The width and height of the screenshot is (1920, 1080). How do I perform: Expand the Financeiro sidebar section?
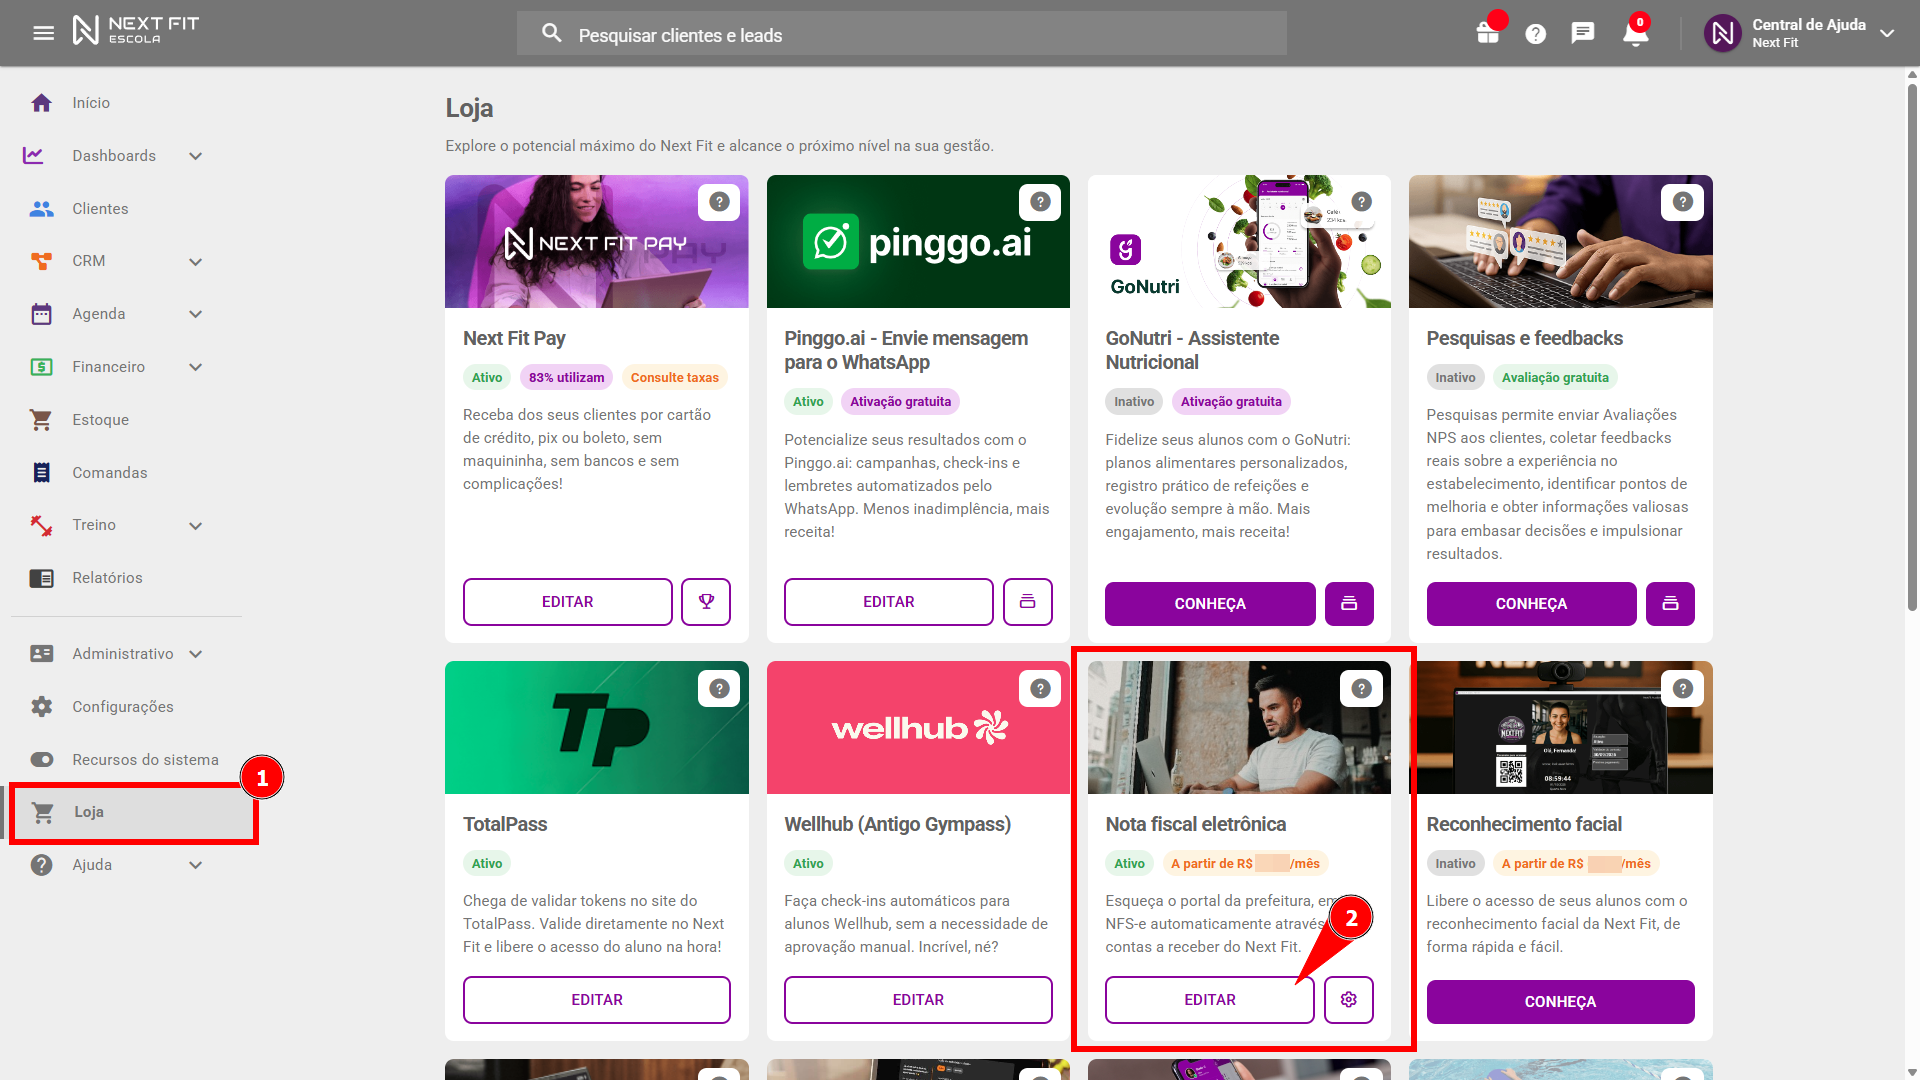click(195, 367)
